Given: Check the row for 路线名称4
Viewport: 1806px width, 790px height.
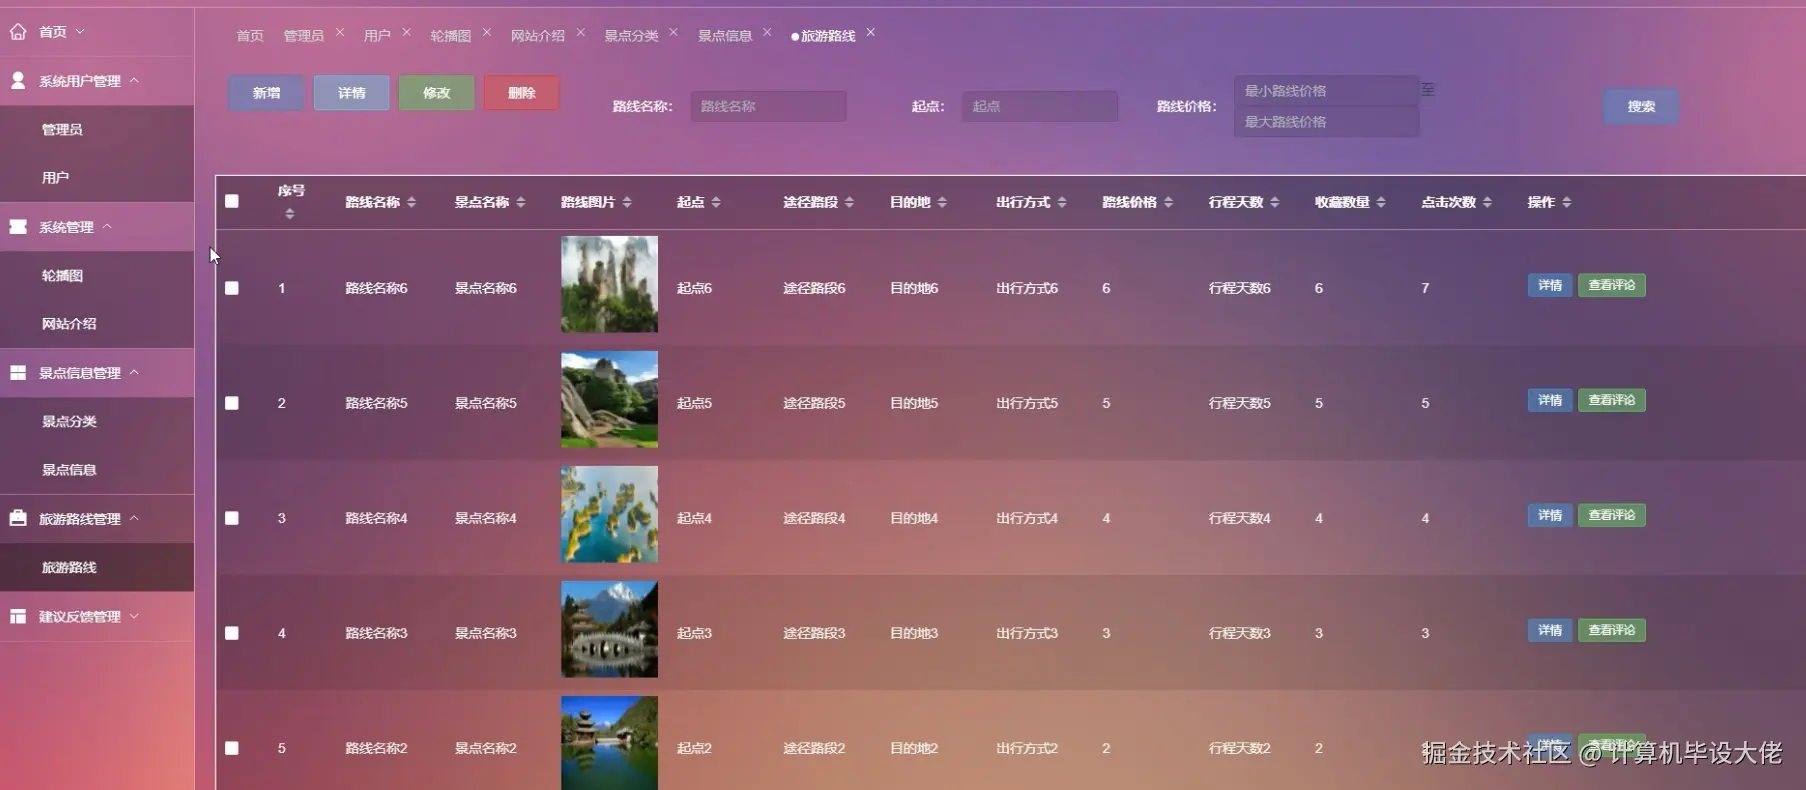Looking at the screenshot, I should pyautogui.click(x=232, y=518).
